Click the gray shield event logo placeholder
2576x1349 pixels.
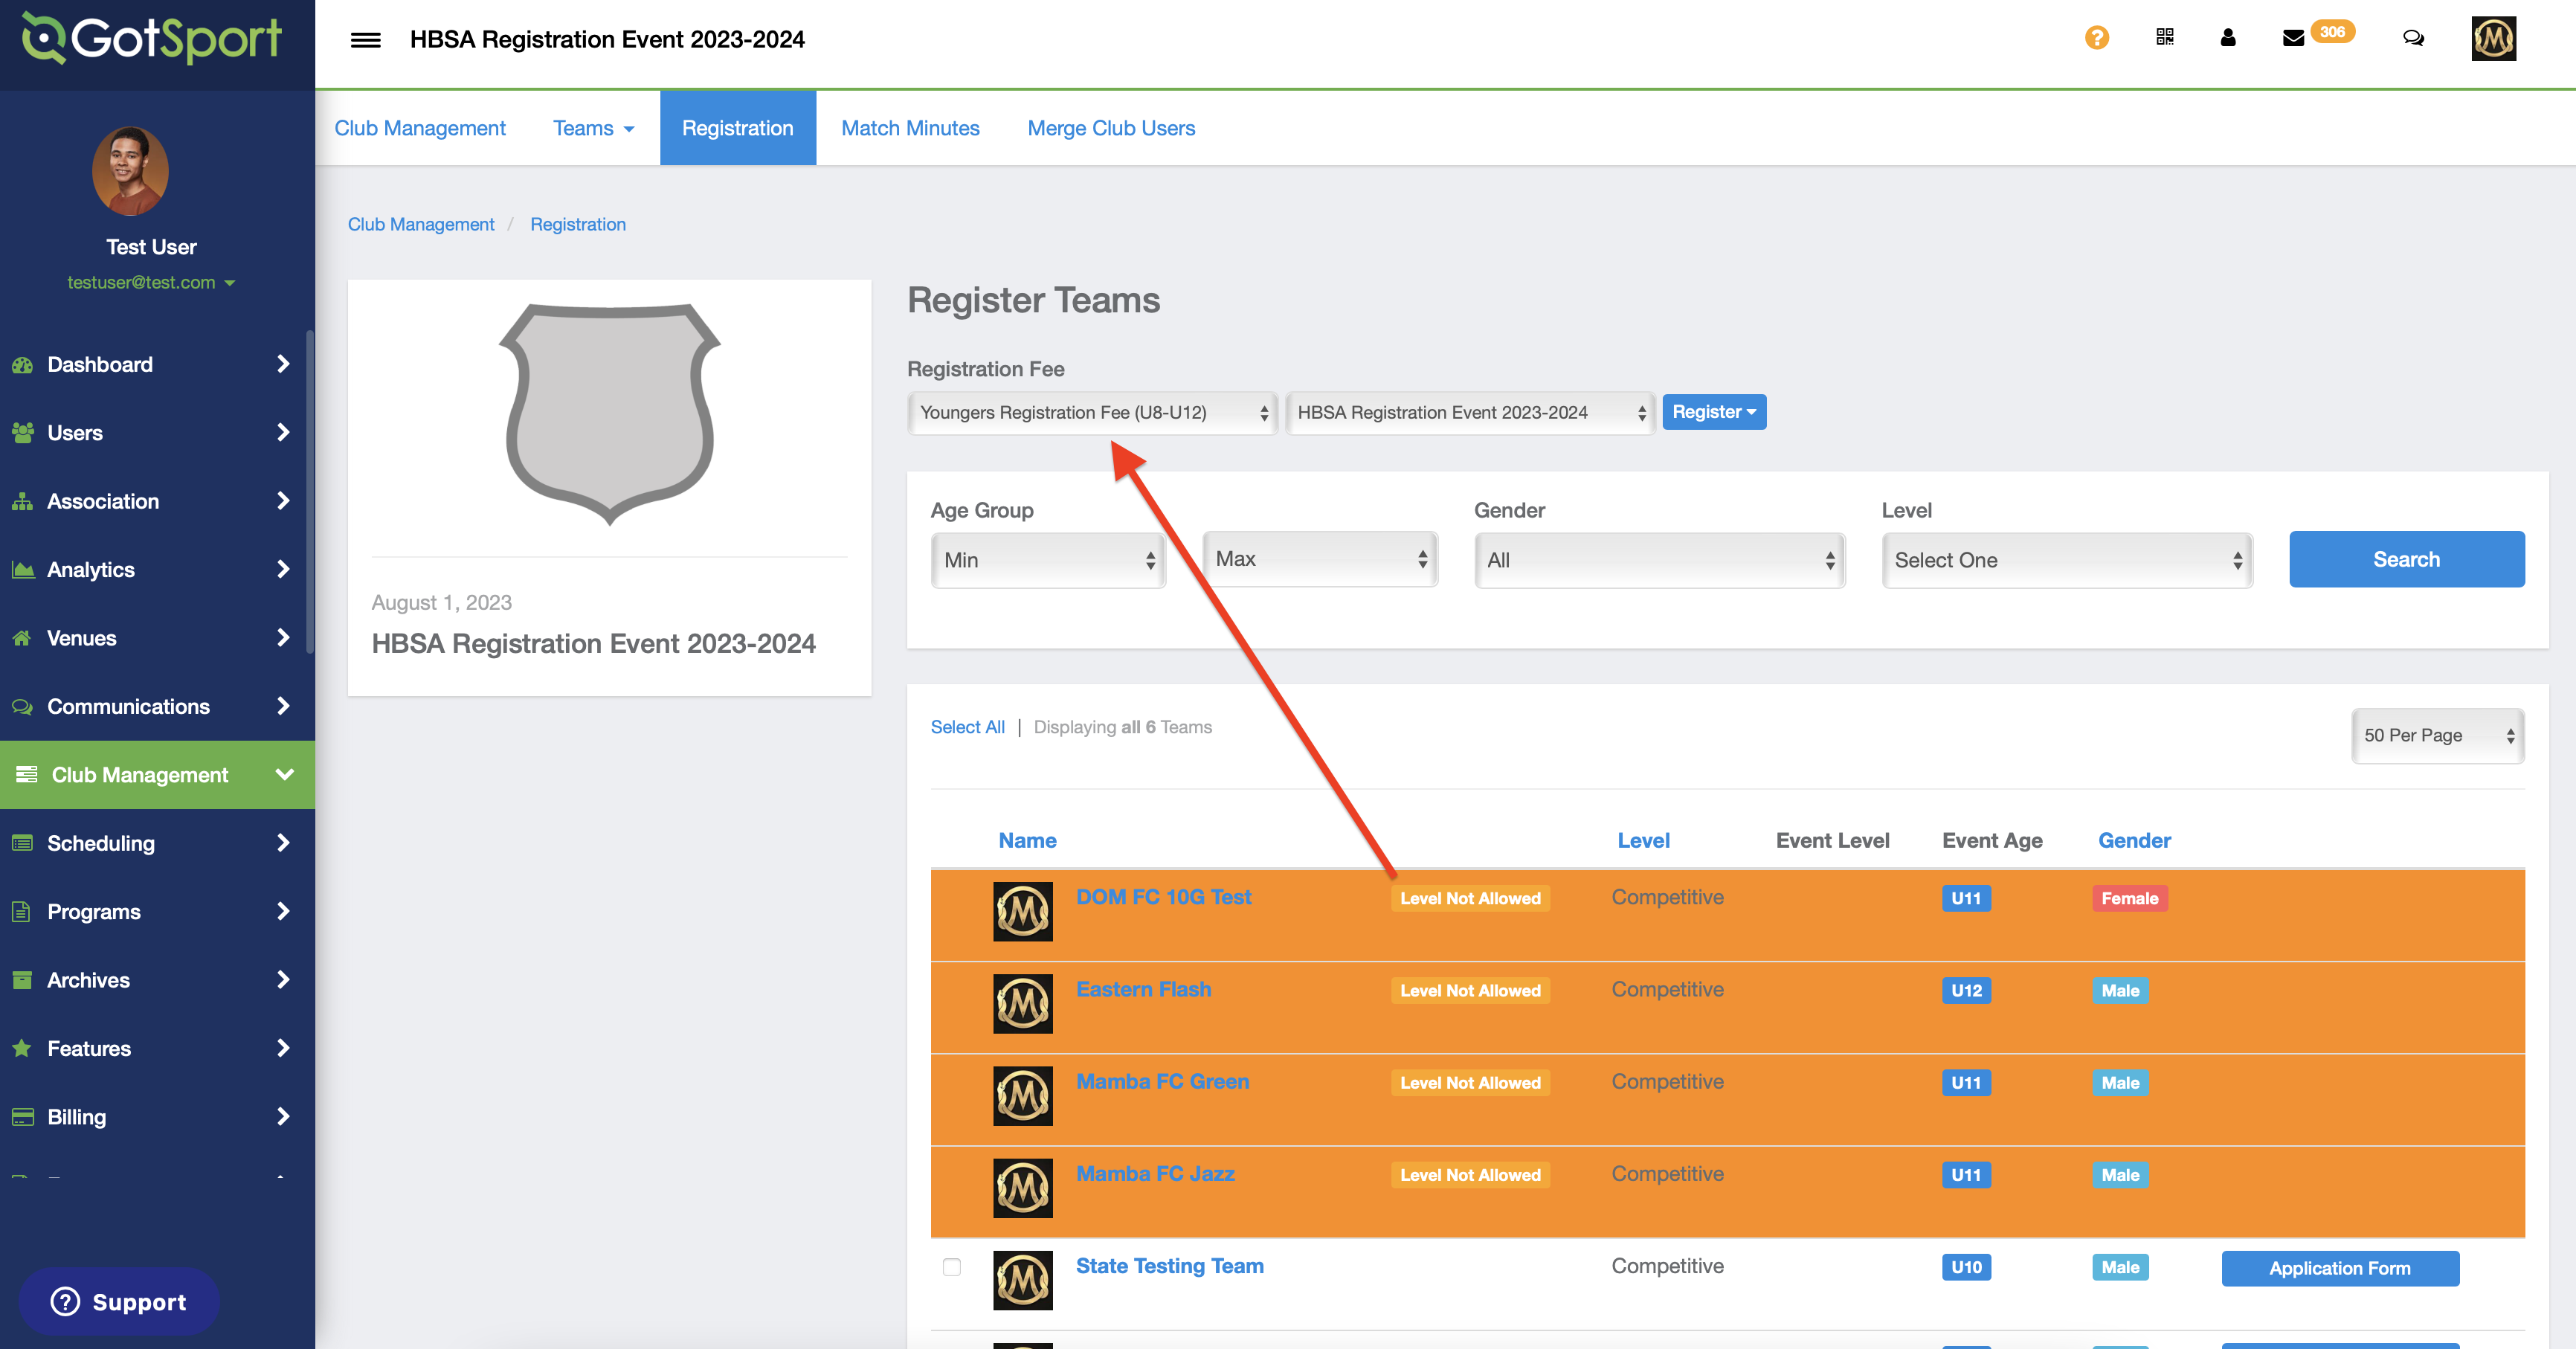[x=609, y=414]
